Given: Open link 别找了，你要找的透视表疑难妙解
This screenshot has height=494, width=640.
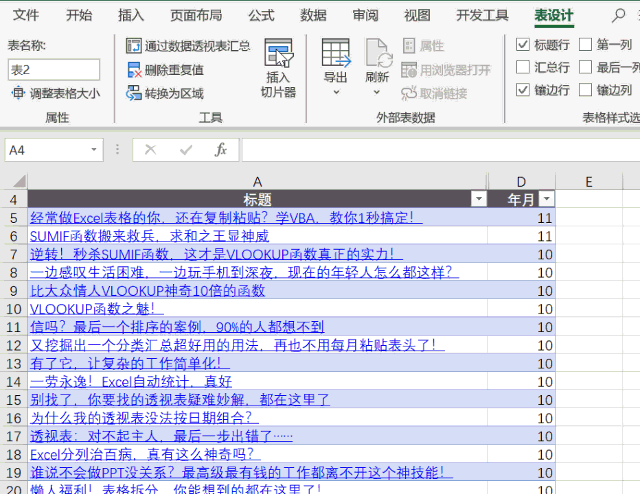Looking at the screenshot, I should coord(180,400).
